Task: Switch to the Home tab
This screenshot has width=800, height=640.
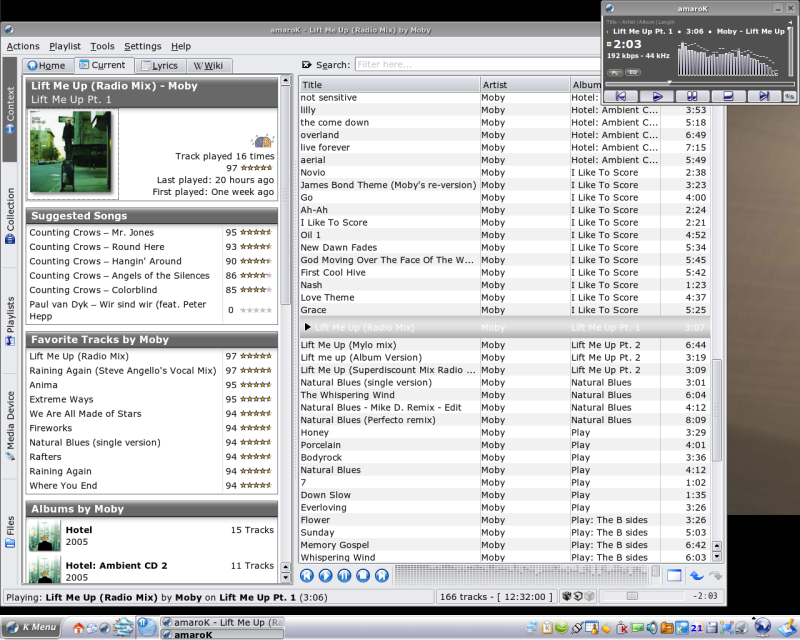Action: click(x=48, y=65)
